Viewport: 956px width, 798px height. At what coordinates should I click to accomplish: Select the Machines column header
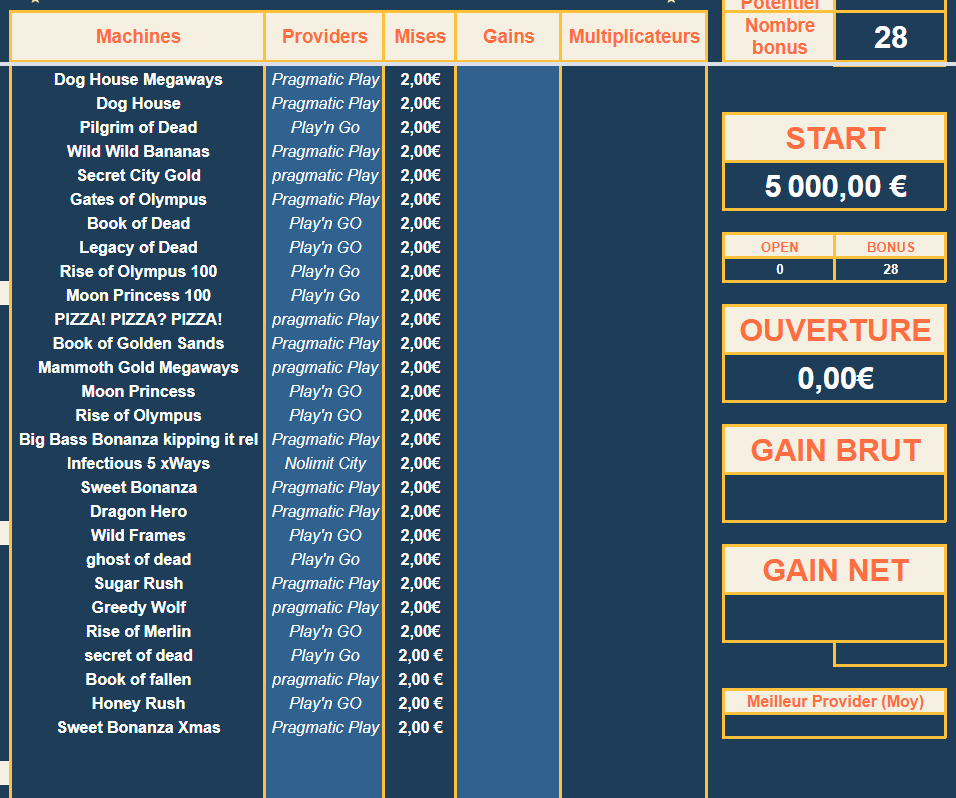pyautogui.click(x=138, y=37)
